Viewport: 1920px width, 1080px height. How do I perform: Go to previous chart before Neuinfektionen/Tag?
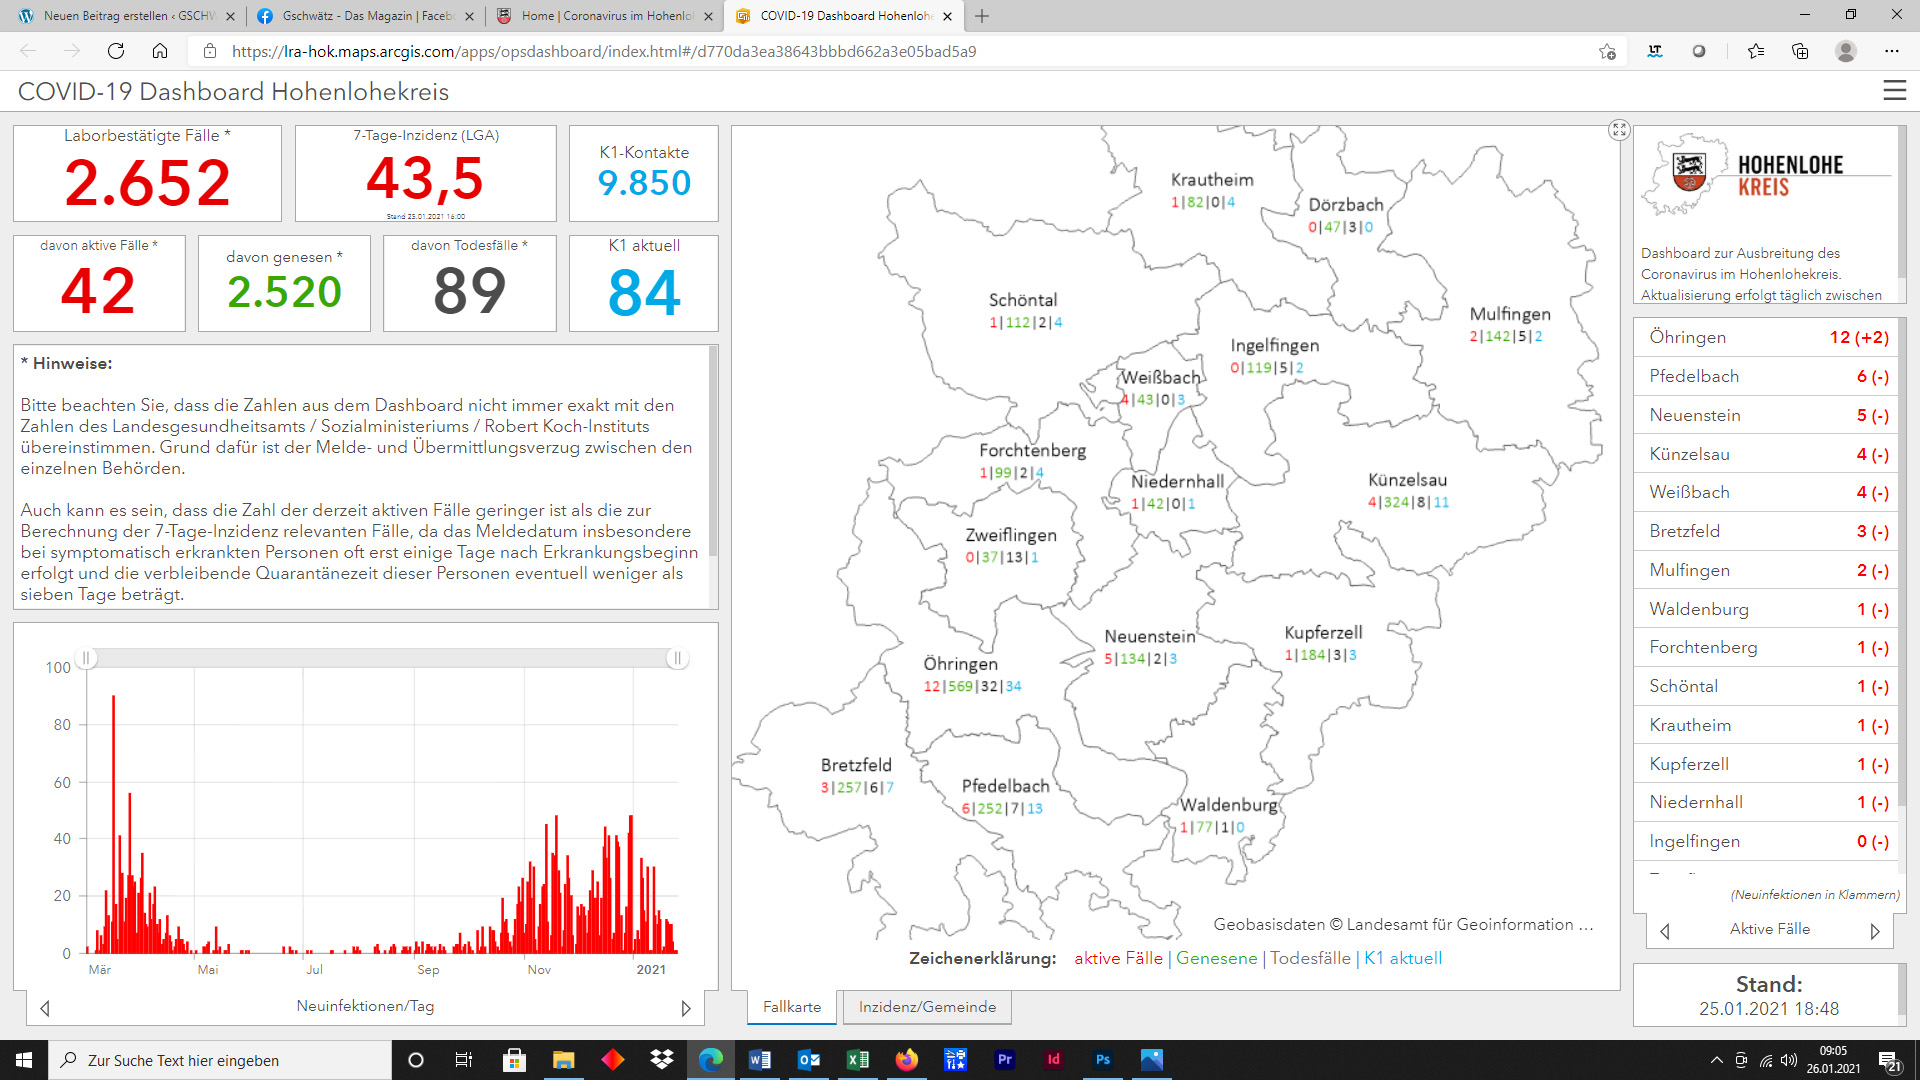tap(45, 1008)
